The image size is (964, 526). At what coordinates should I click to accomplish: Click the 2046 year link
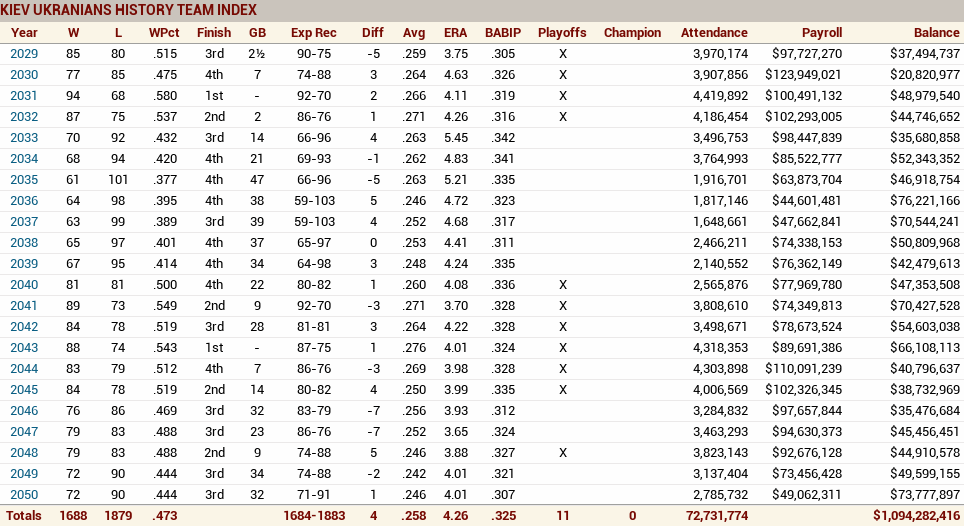pyautogui.click(x=24, y=411)
